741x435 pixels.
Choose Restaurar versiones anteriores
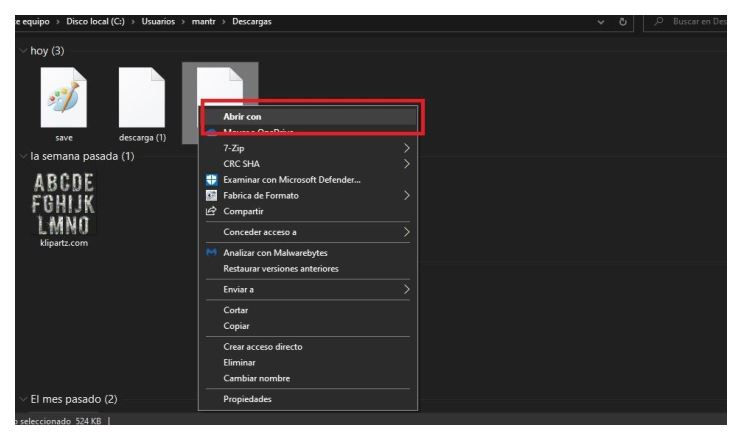coord(308,269)
